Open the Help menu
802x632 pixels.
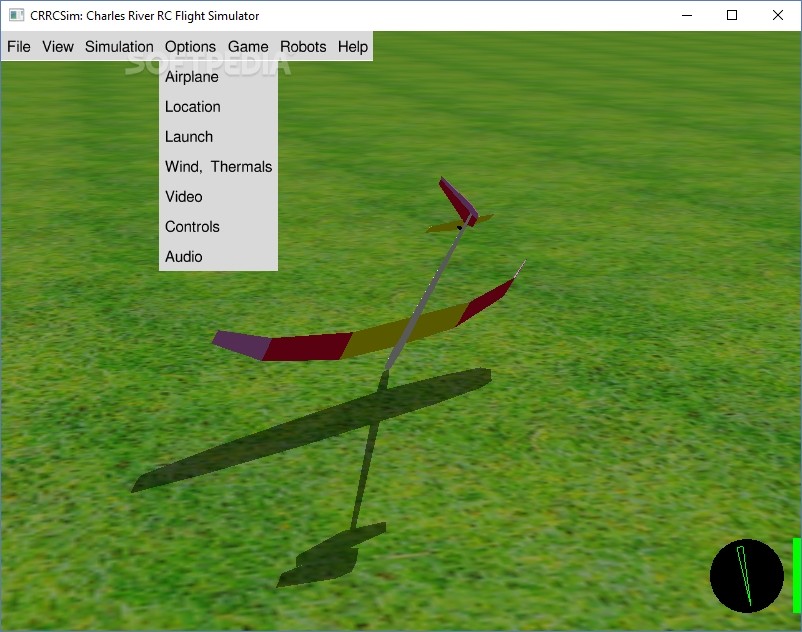tap(353, 47)
